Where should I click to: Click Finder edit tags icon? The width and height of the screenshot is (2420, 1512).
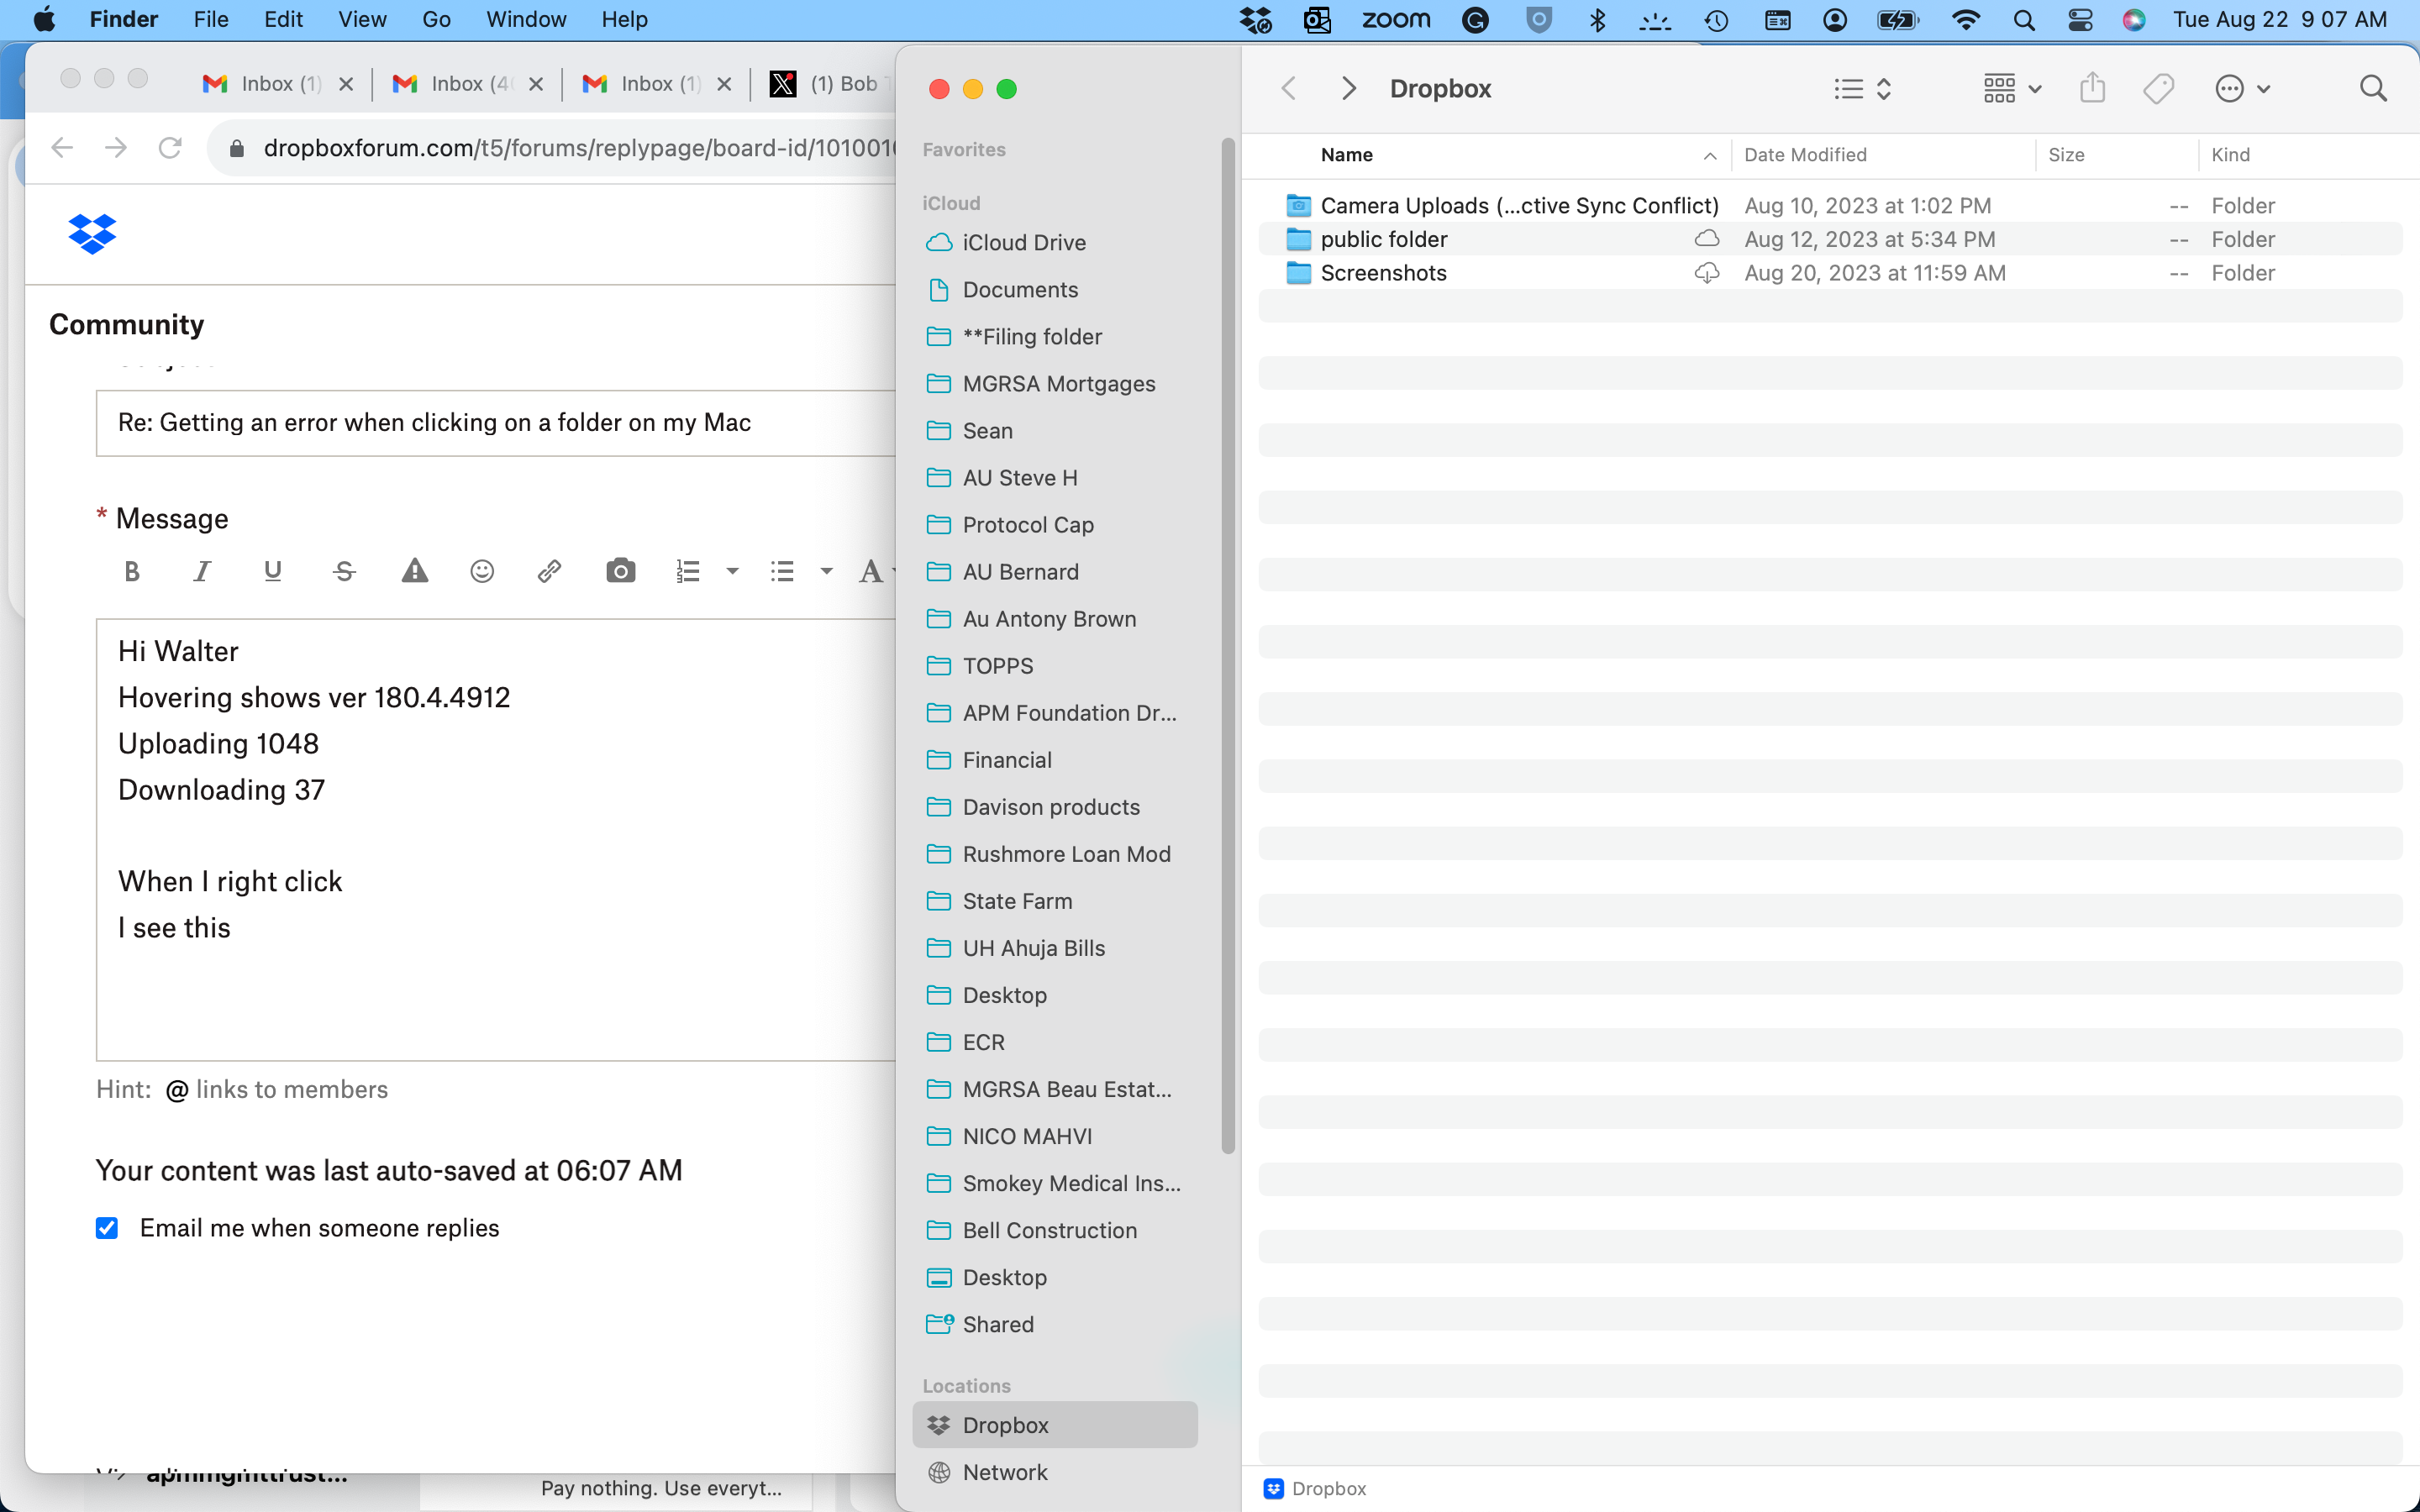2158,88
